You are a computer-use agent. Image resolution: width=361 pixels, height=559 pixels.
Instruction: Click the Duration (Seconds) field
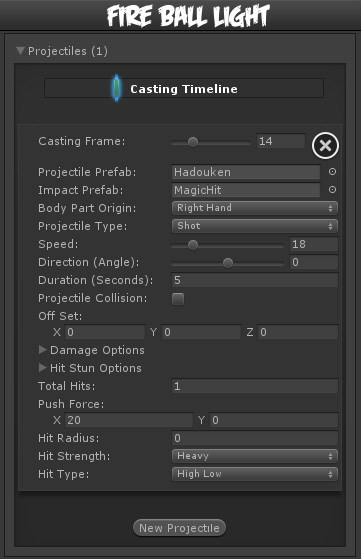tap(255, 280)
